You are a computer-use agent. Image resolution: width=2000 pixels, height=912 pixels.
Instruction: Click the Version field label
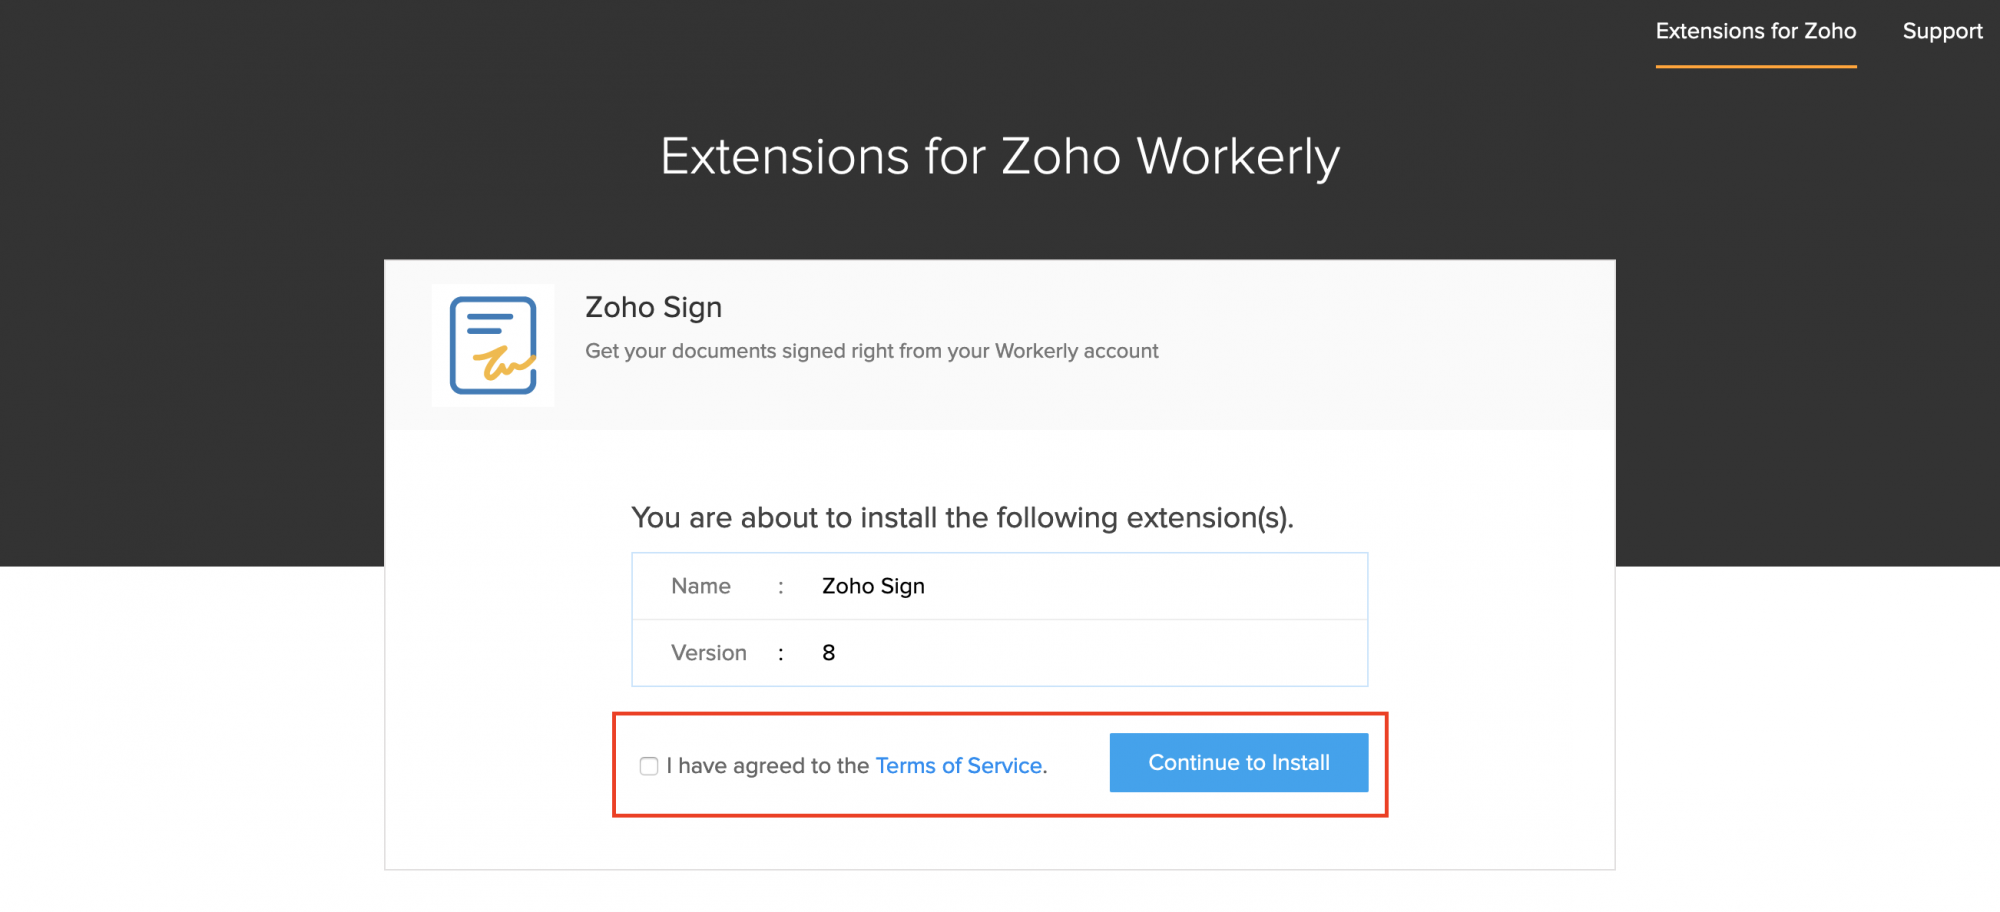[x=709, y=653]
